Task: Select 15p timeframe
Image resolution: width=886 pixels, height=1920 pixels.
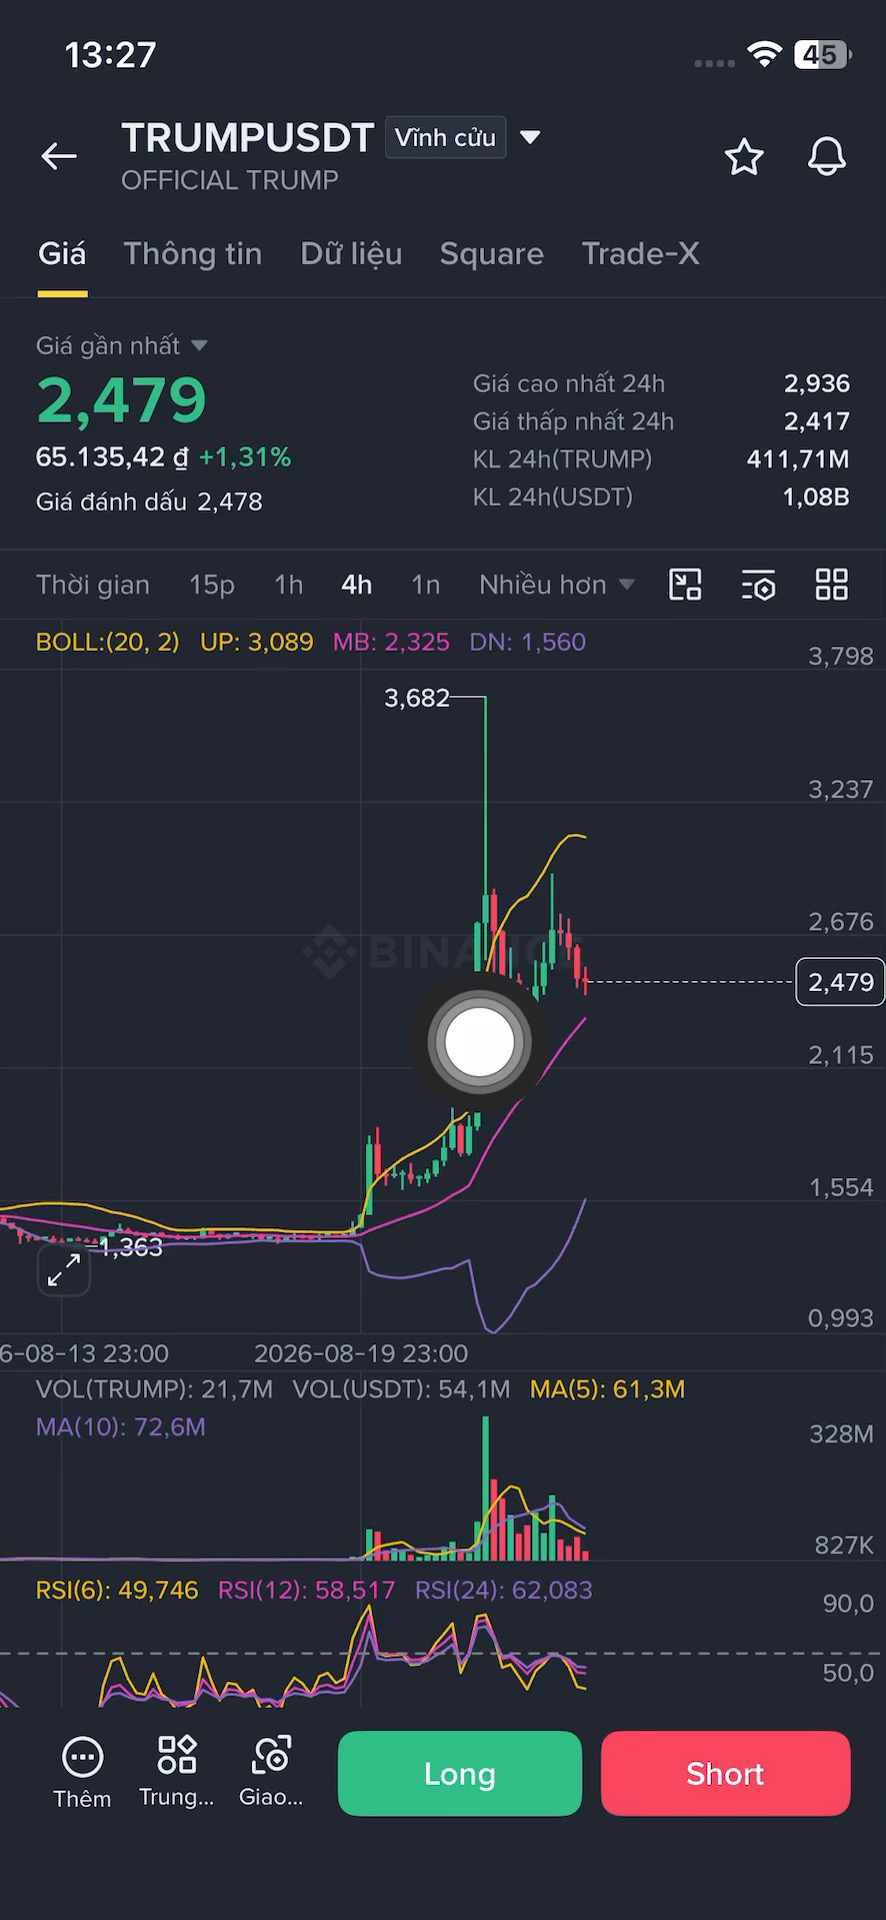Action: click(x=212, y=585)
